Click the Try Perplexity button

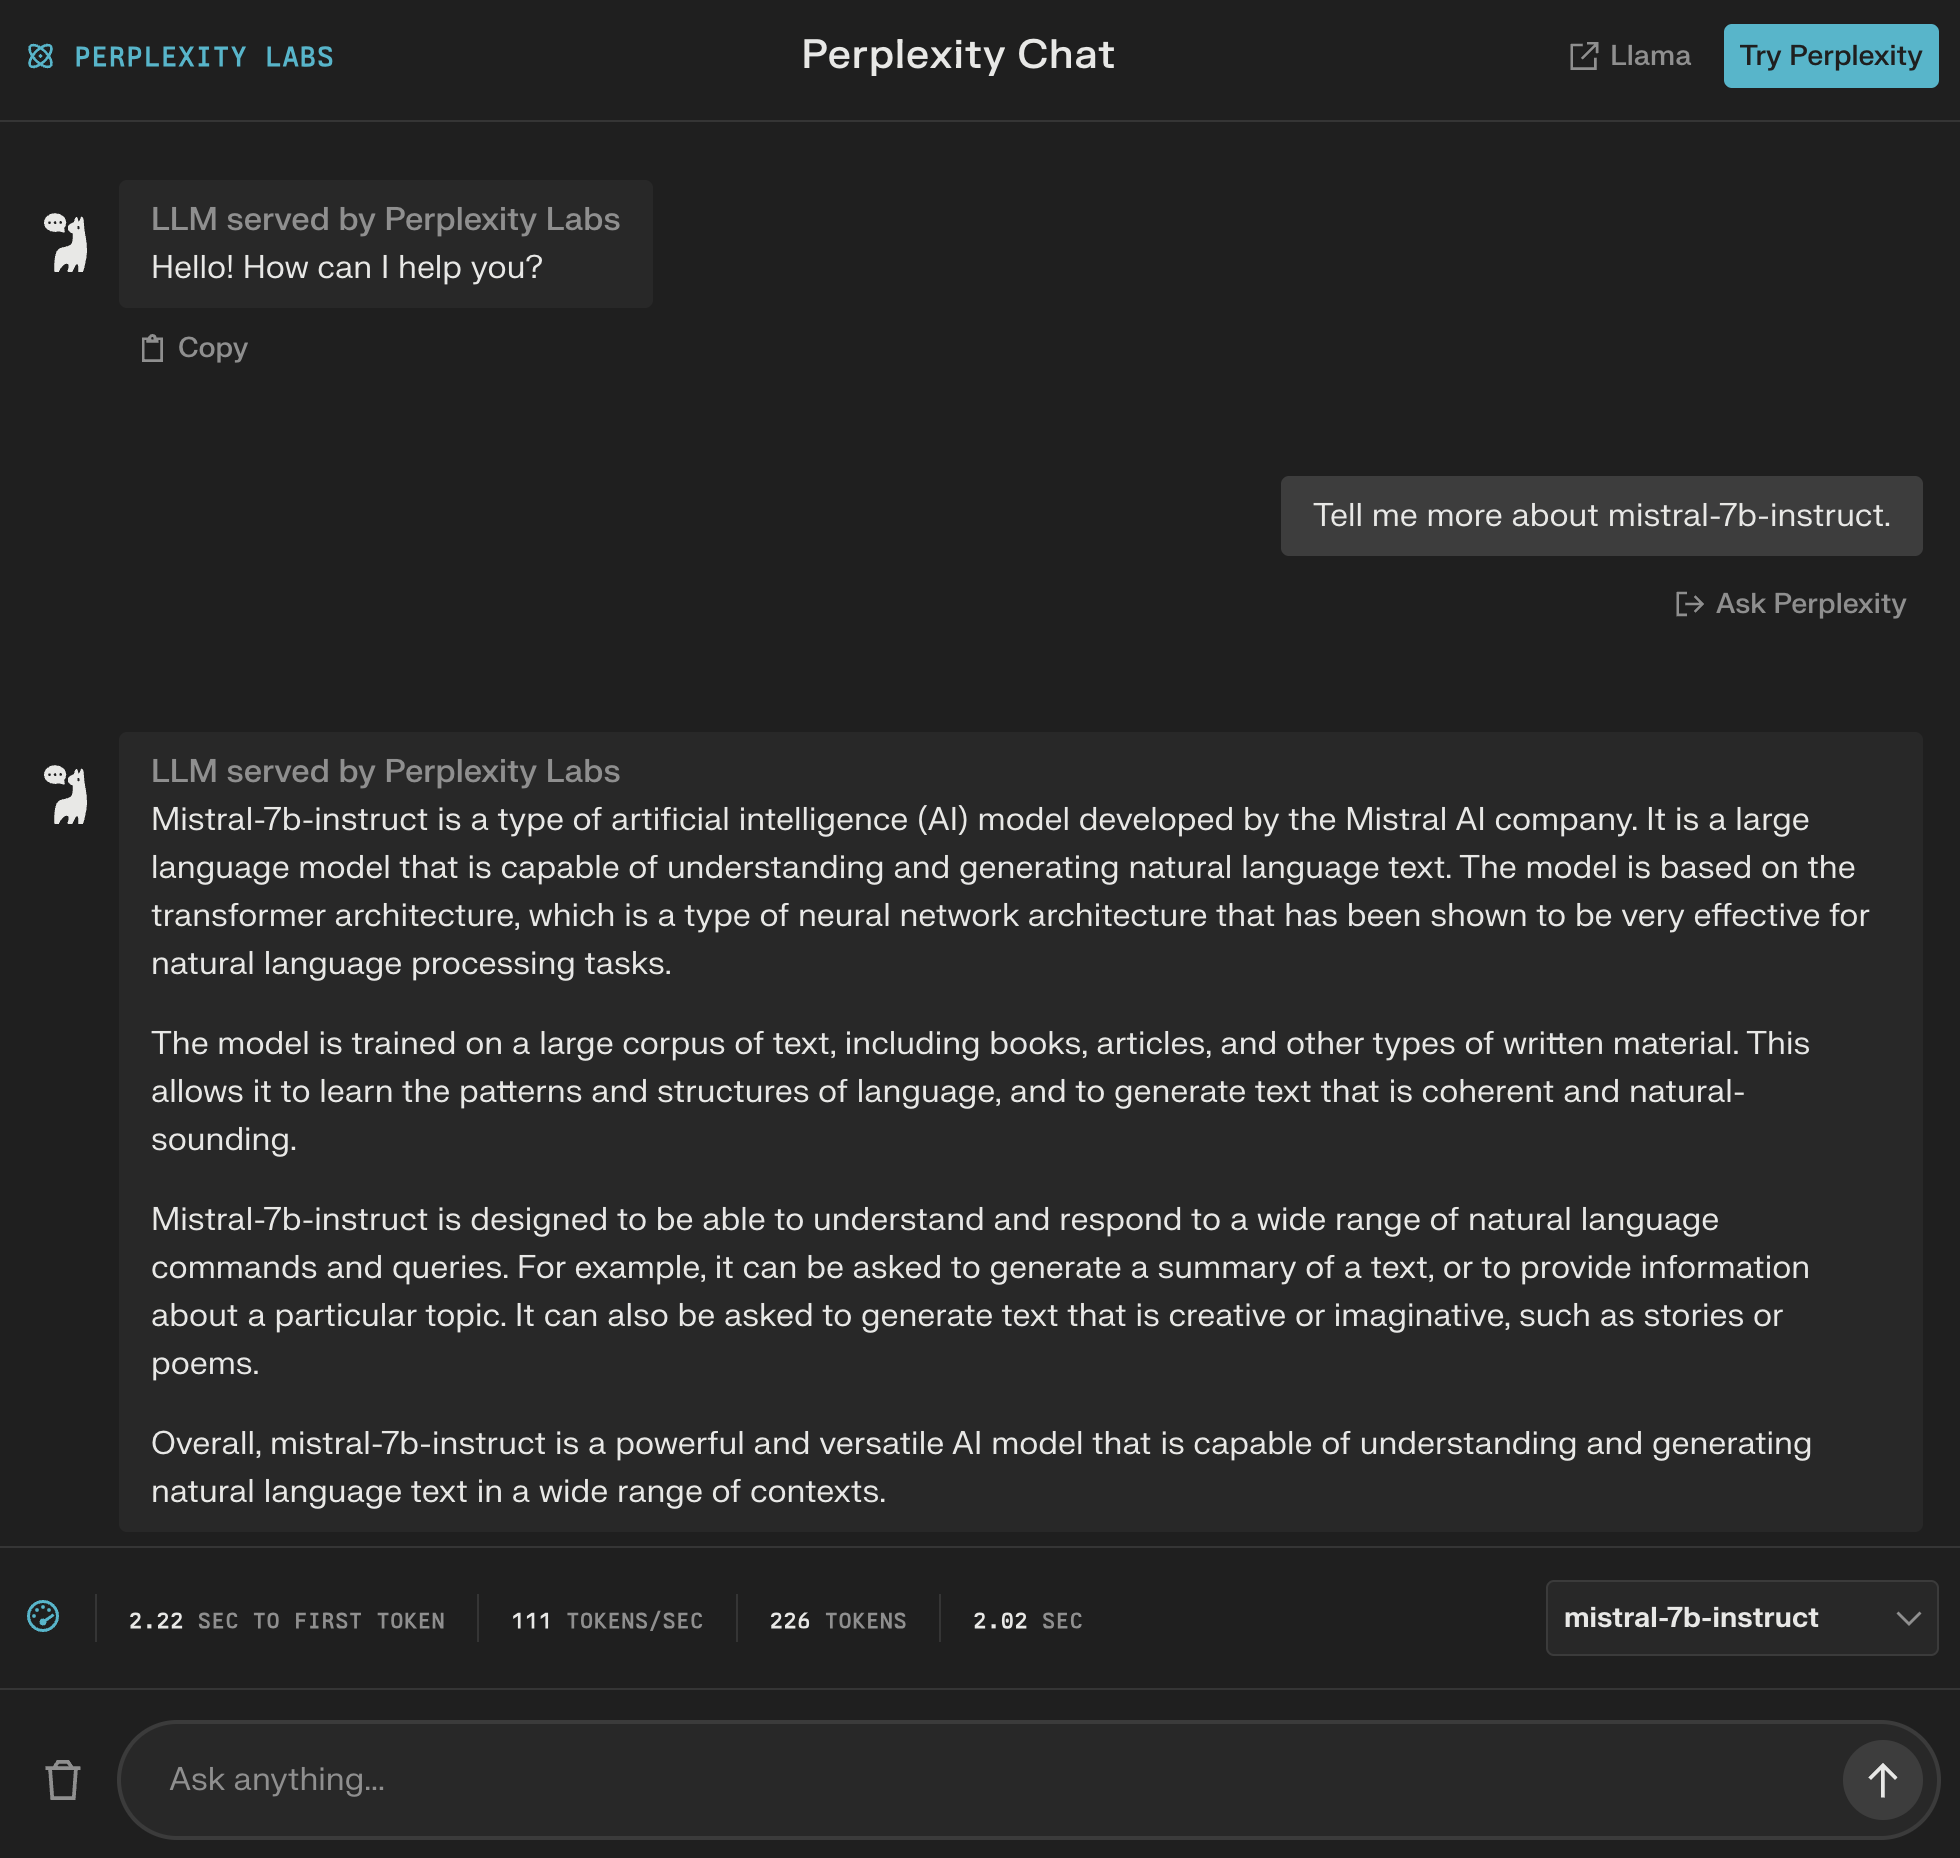[x=1831, y=56]
